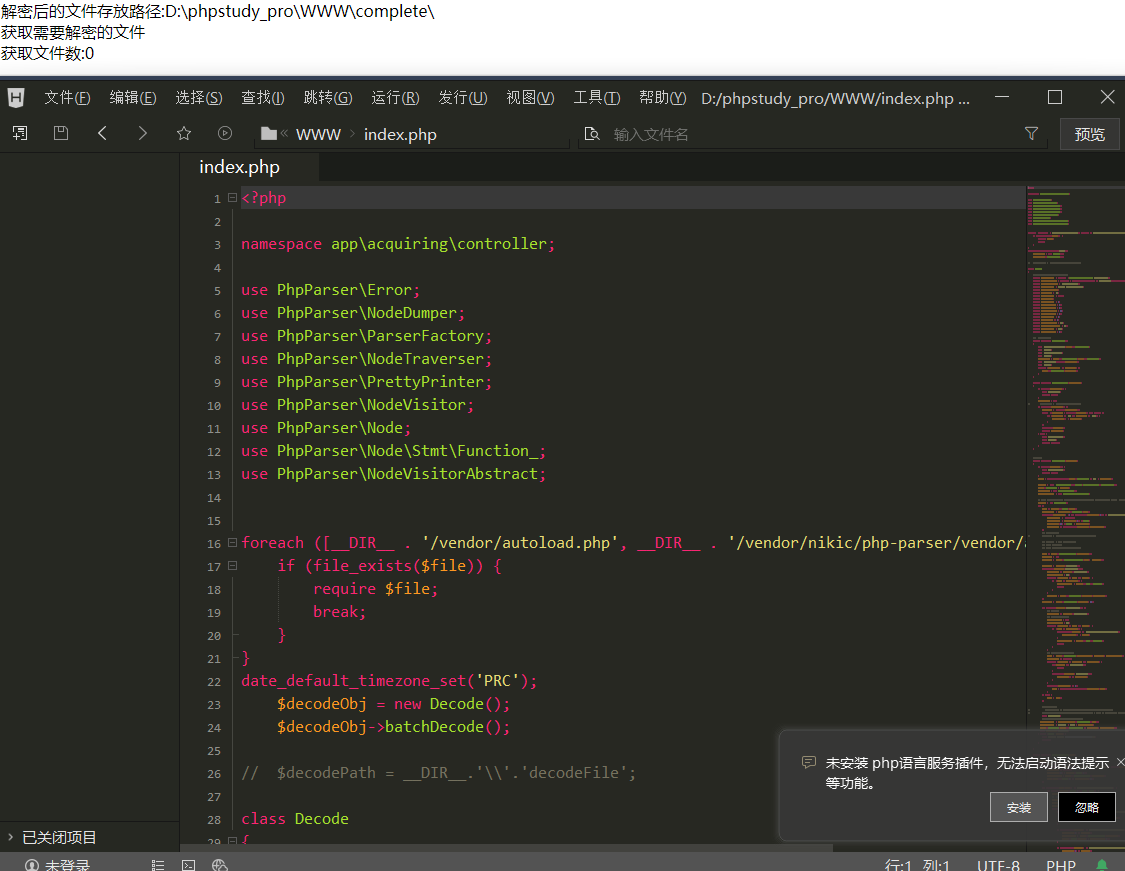Screen dimensions: 1125x871
Task: Bookmark file using the star icon
Action: (184, 133)
